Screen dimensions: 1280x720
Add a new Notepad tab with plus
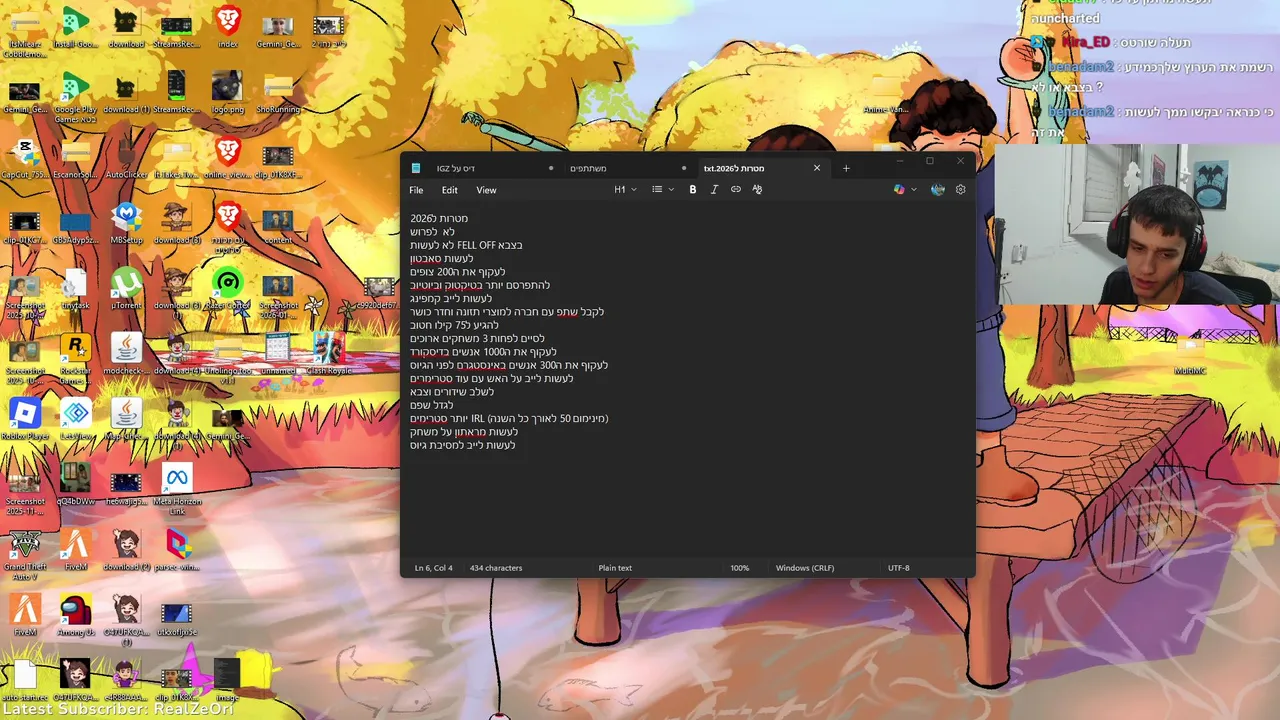pos(846,168)
